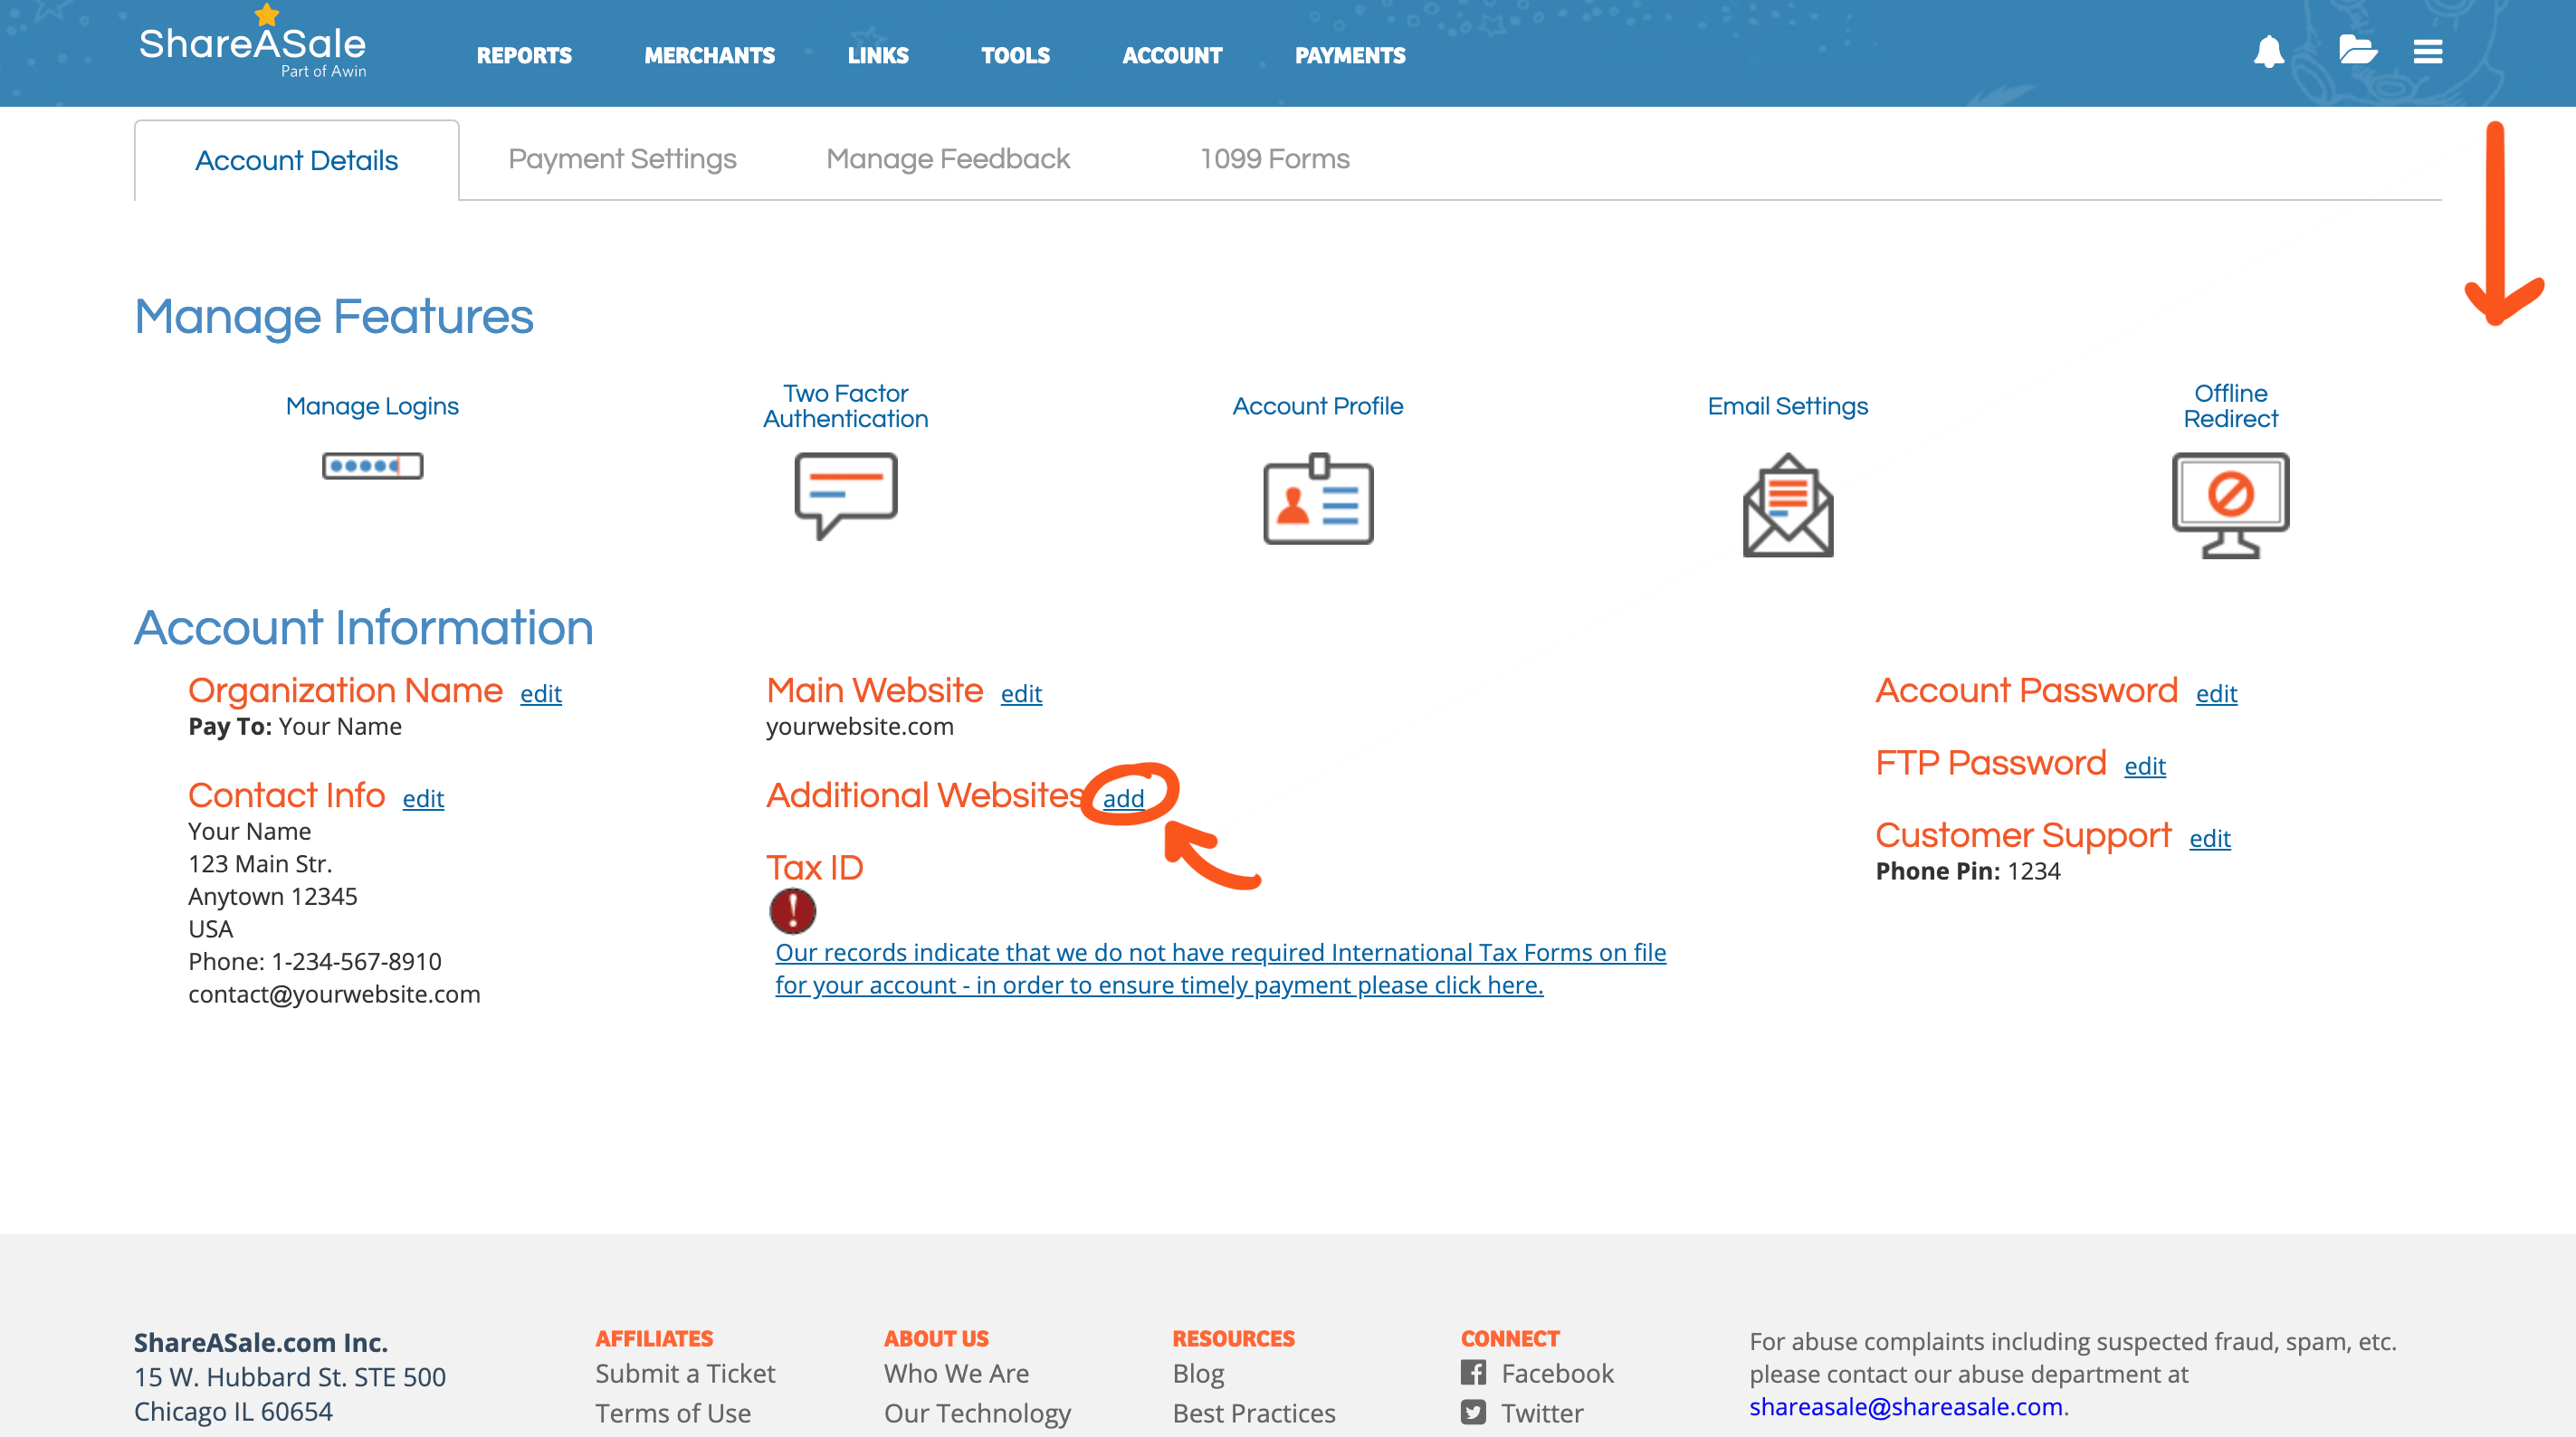Click the Anytown 12345 address line
This screenshot has width=2576, height=1437.
click(272, 896)
